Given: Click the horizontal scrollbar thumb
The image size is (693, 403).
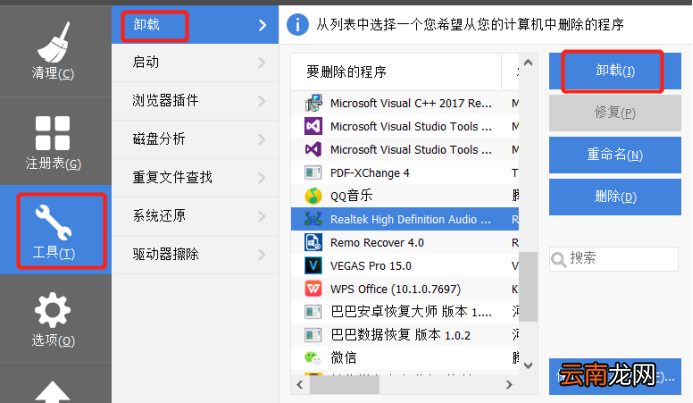Looking at the screenshot, I should 345,384.
